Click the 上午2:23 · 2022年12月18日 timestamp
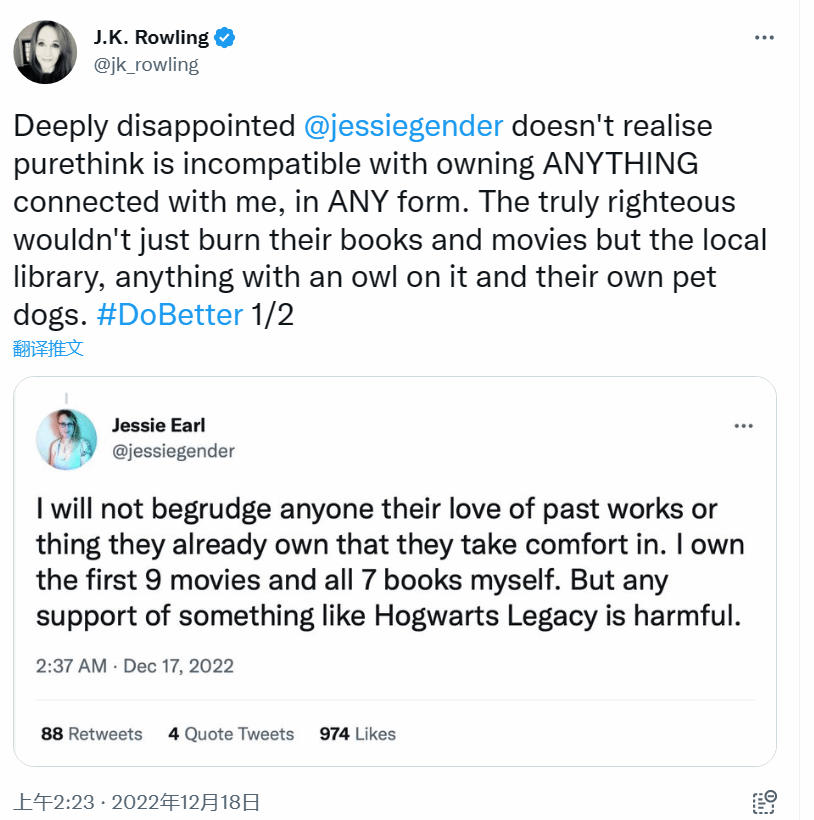This screenshot has width=814, height=820. click(137, 801)
